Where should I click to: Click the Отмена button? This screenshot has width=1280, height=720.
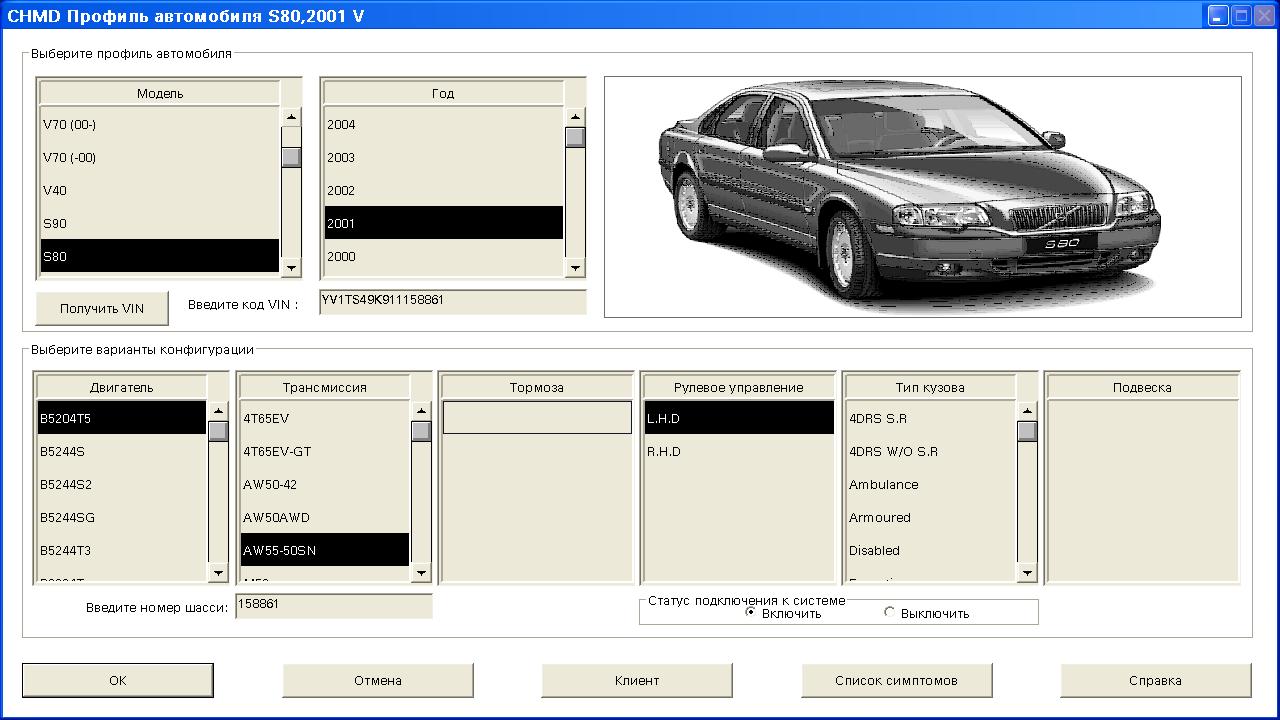(x=378, y=680)
